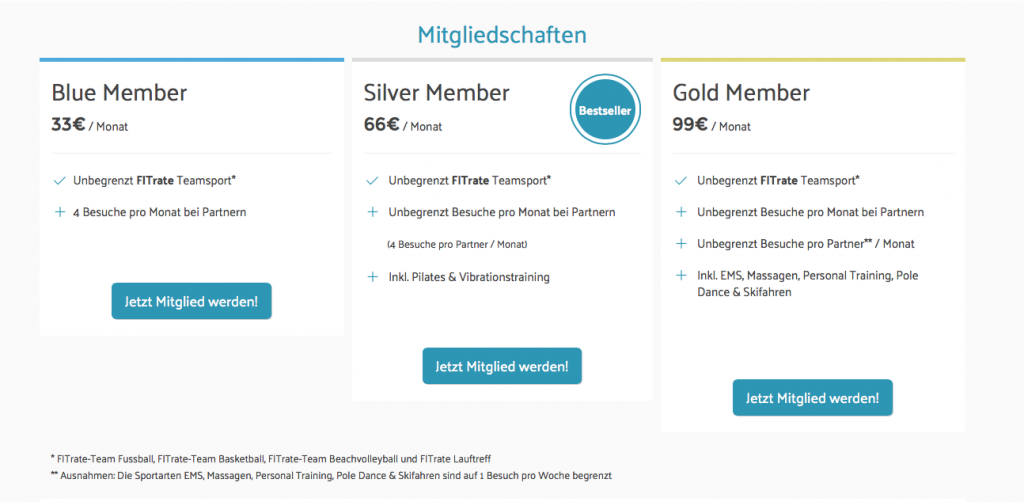Click plus icon beside 4 Besuche pro Monat
Image resolution: width=1024 pixels, height=502 pixels.
60,212
